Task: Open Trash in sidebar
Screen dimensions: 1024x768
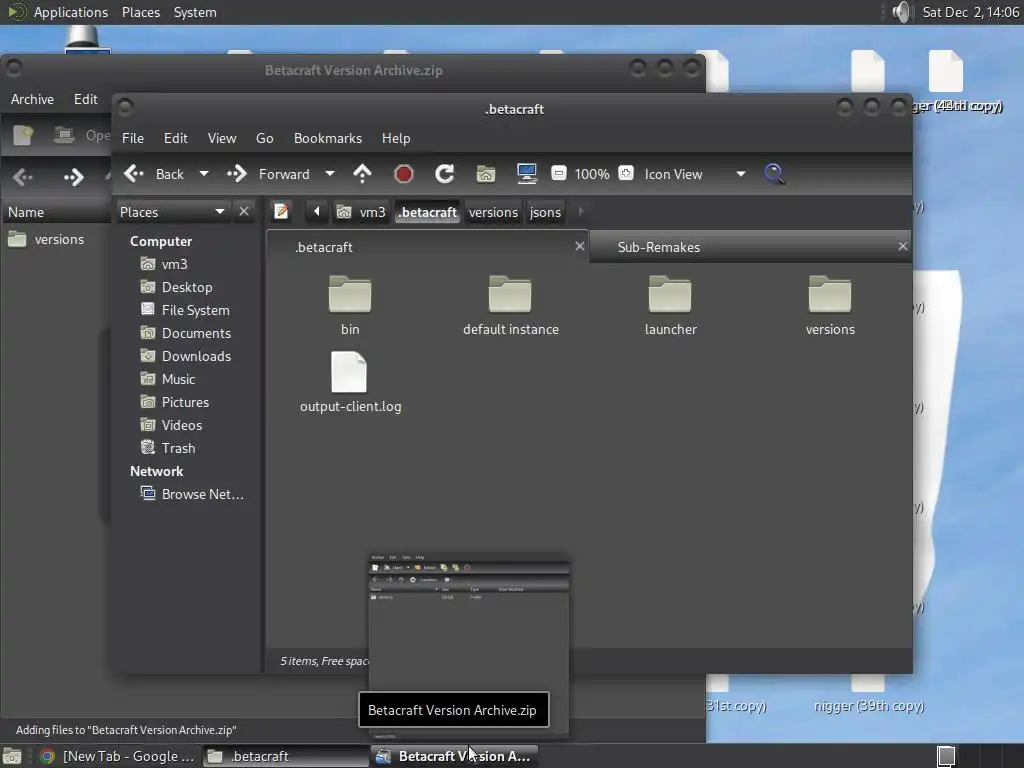Action: click(x=178, y=448)
